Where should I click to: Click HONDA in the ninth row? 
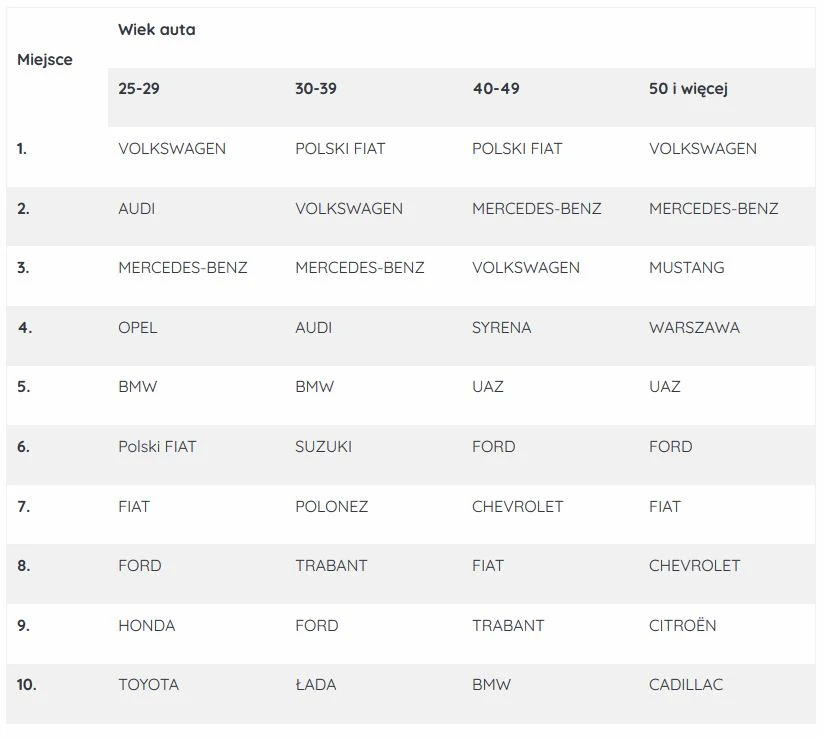146,626
